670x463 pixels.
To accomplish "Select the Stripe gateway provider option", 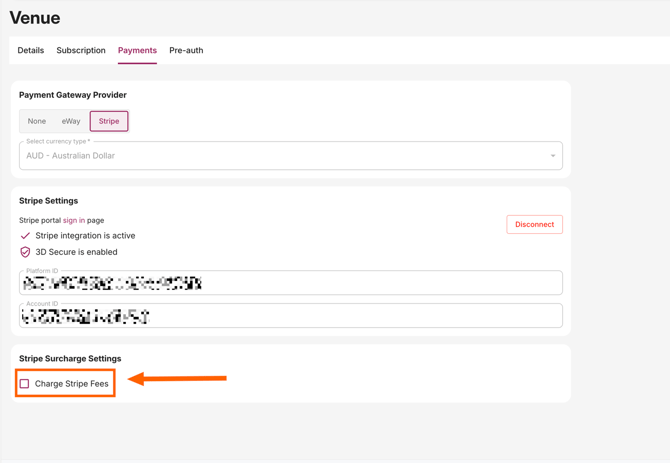I will point(109,121).
